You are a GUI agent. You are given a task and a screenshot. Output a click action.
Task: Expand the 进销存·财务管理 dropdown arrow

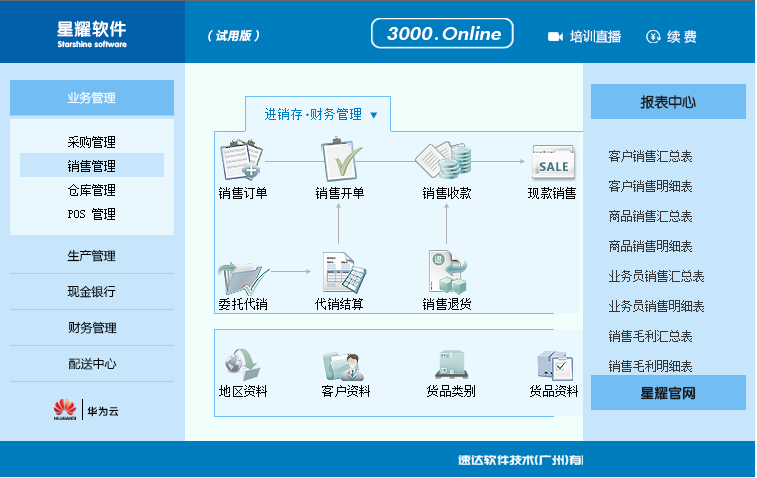[374, 115]
